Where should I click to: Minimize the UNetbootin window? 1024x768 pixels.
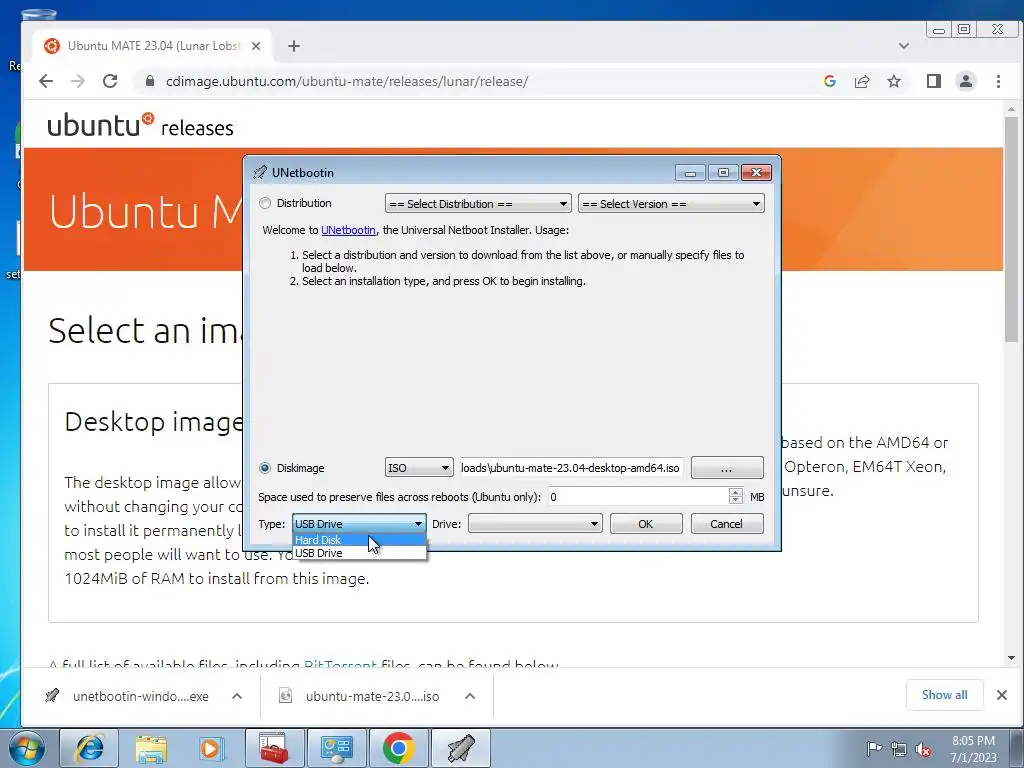click(690, 172)
